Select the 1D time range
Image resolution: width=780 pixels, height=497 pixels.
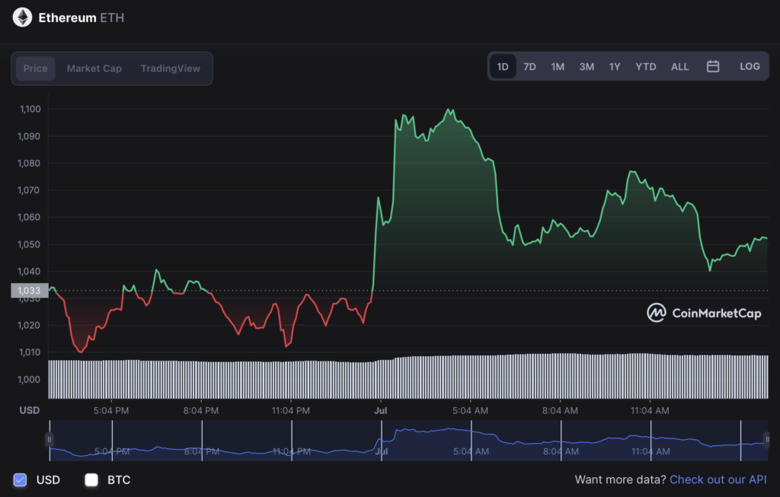point(503,67)
